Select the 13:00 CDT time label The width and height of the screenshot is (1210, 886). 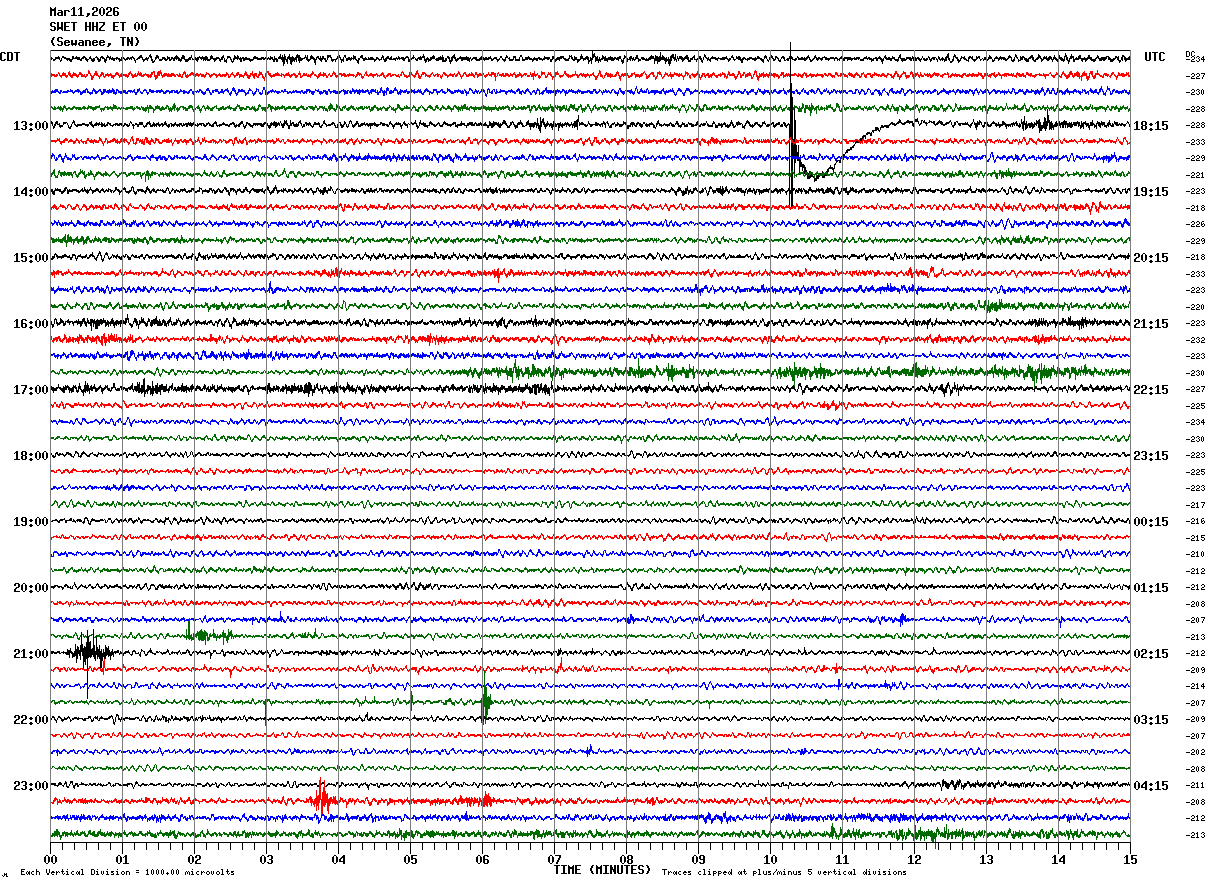pos(31,126)
